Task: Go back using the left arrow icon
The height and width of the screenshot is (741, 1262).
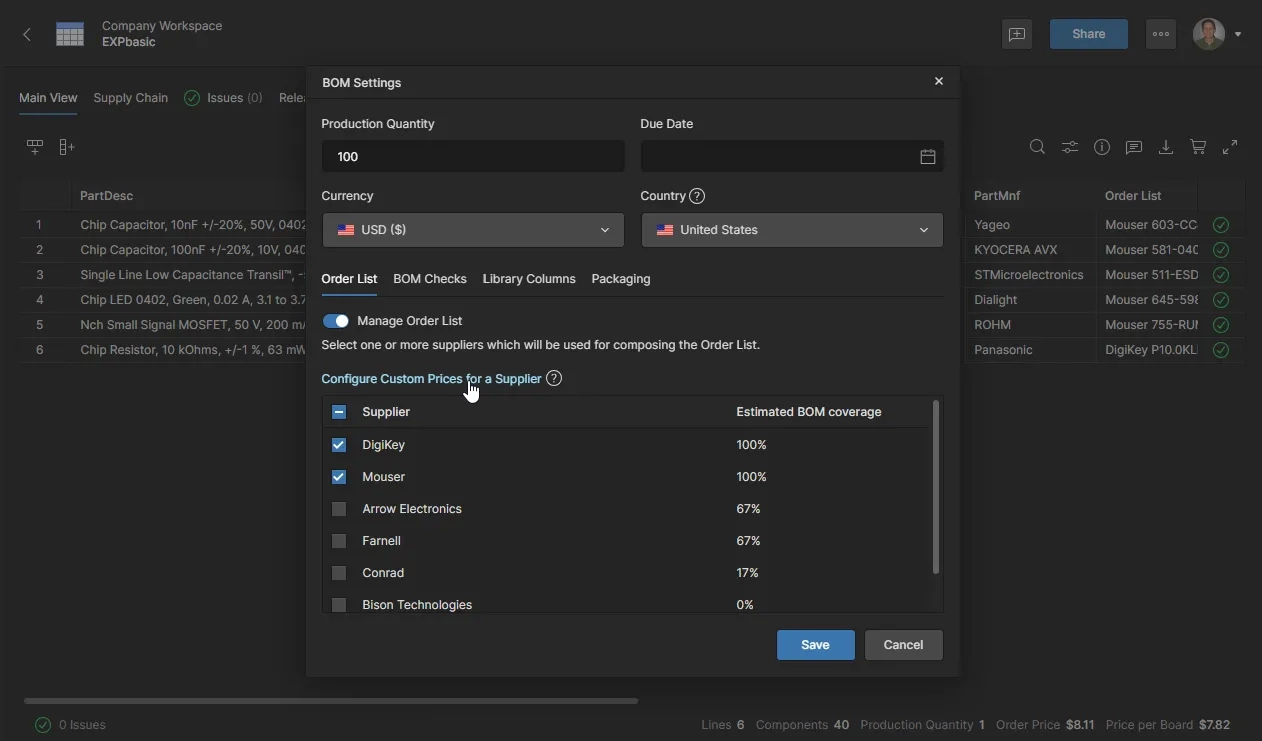Action: (27, 34)
